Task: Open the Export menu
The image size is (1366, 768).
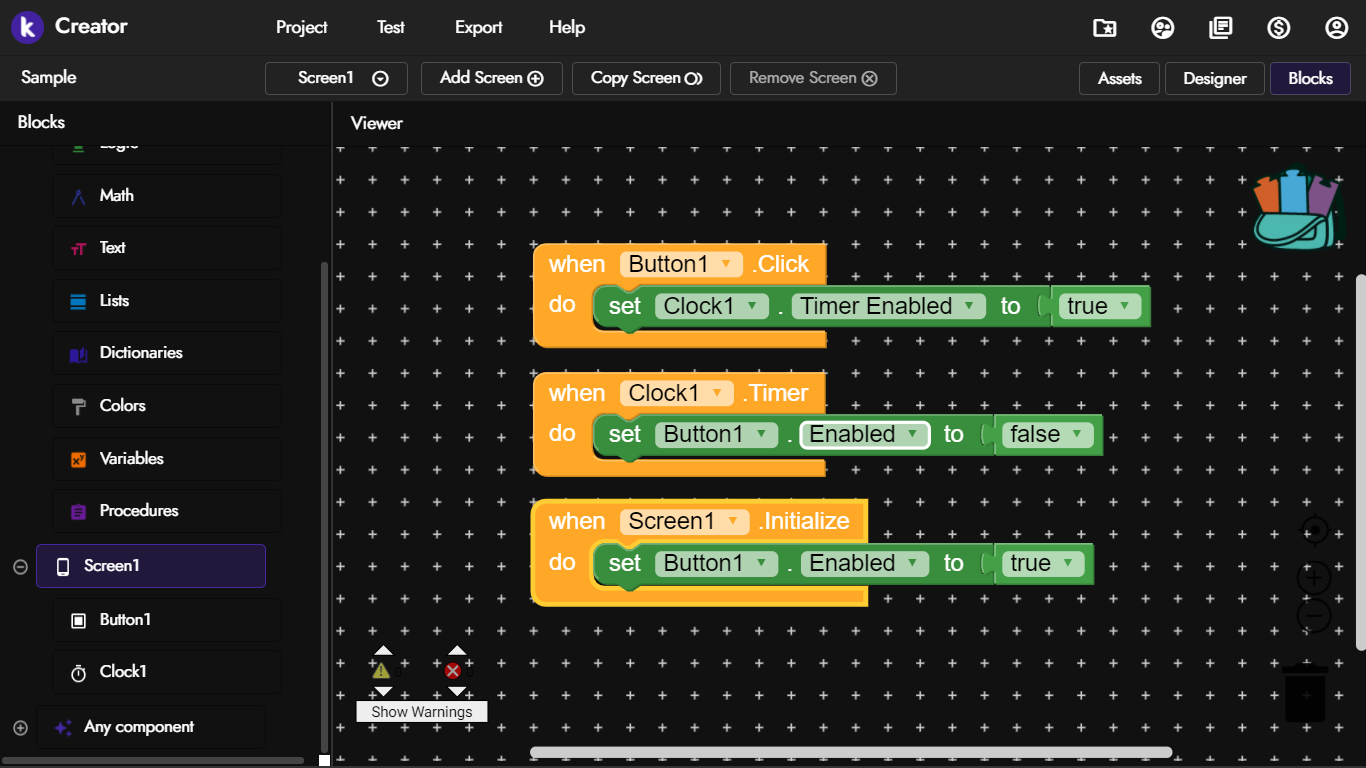Action: [x=478, y=27]
